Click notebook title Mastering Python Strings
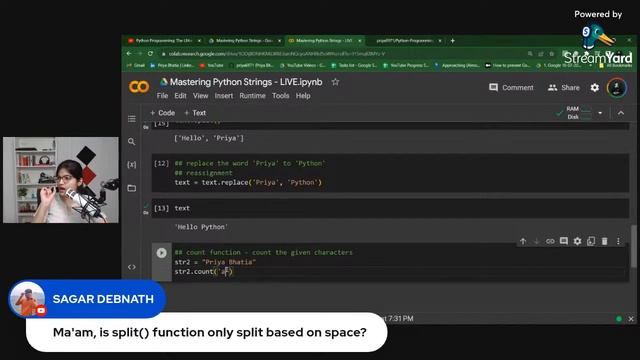Viewport: 640px width, 360px height. click(x=246, y=82)
